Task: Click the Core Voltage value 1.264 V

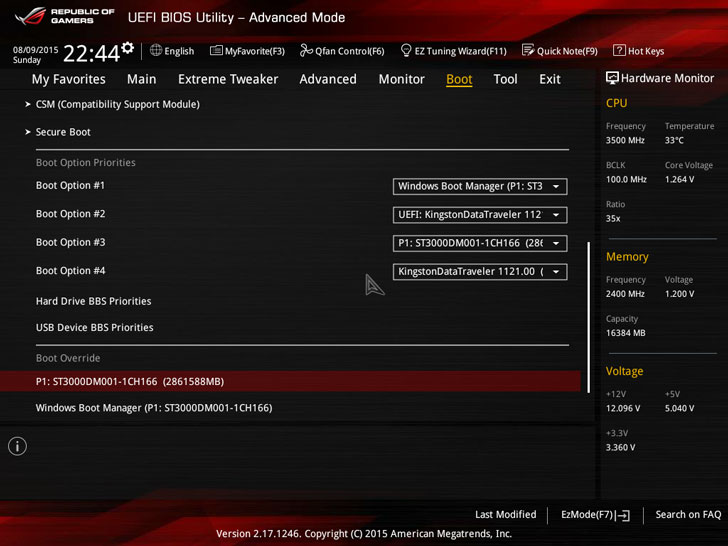Action: point(679,179)
